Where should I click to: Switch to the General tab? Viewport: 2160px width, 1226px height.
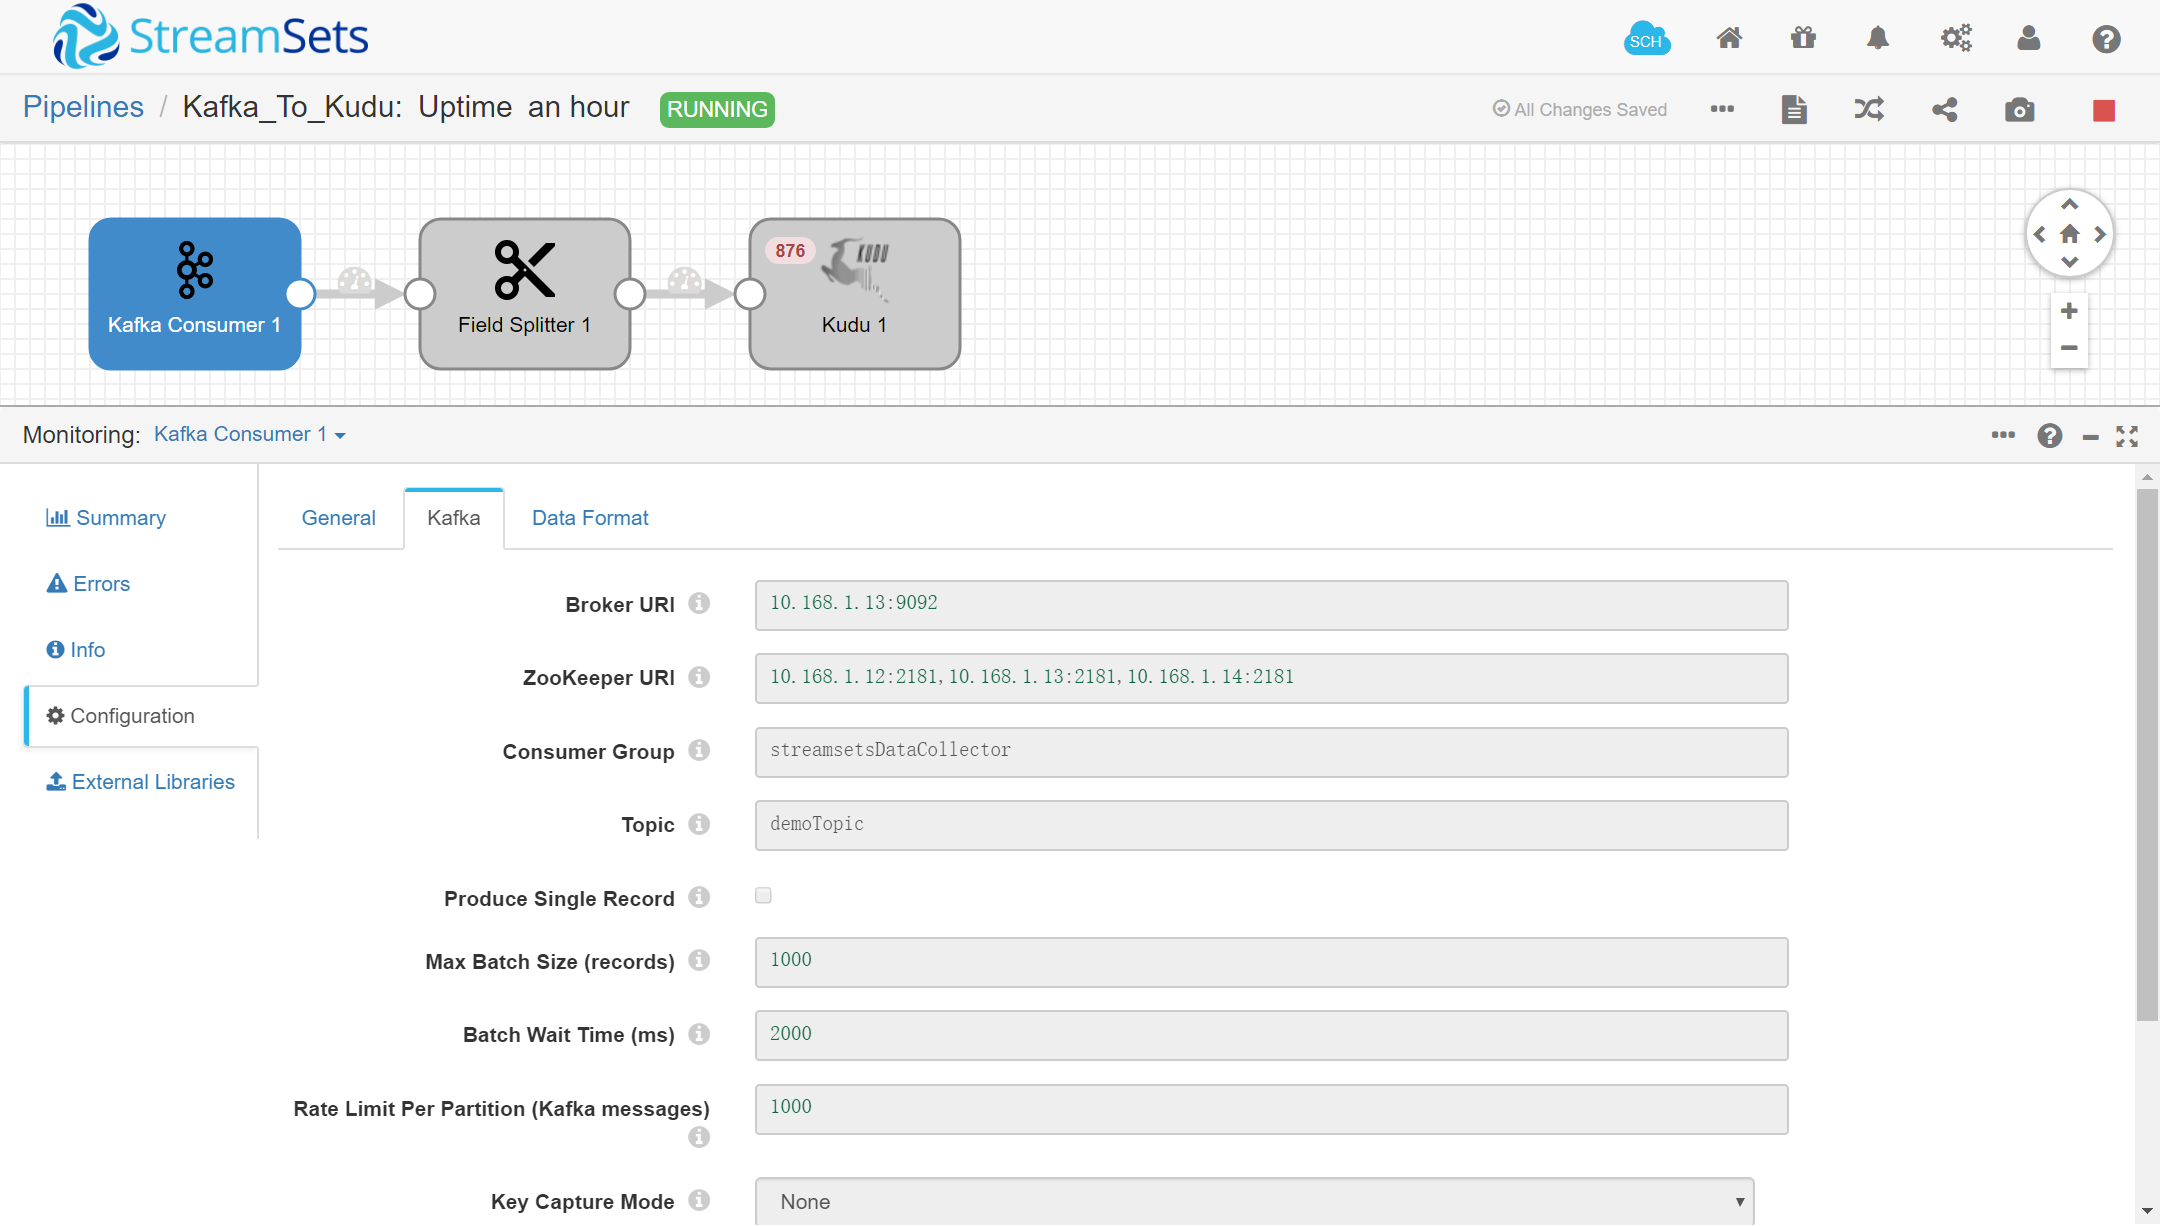338,518
